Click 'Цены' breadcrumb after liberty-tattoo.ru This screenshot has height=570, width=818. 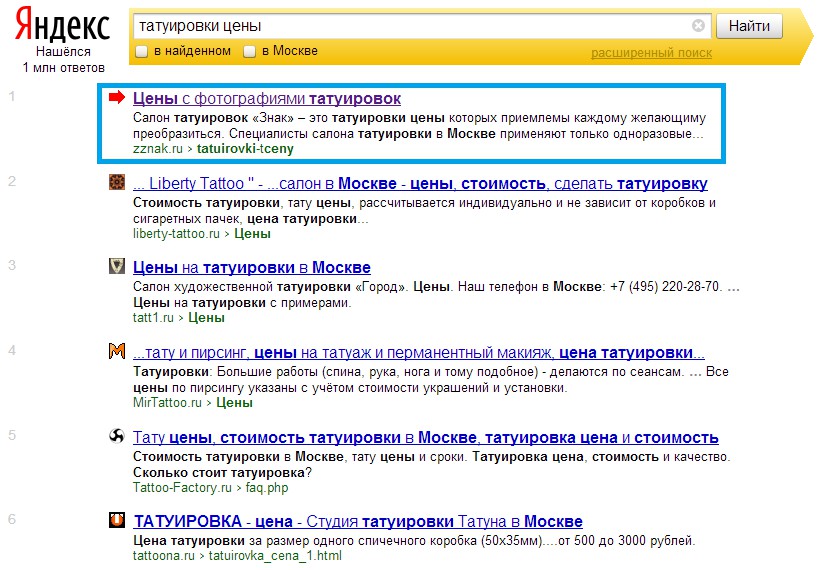pos(252,234)
